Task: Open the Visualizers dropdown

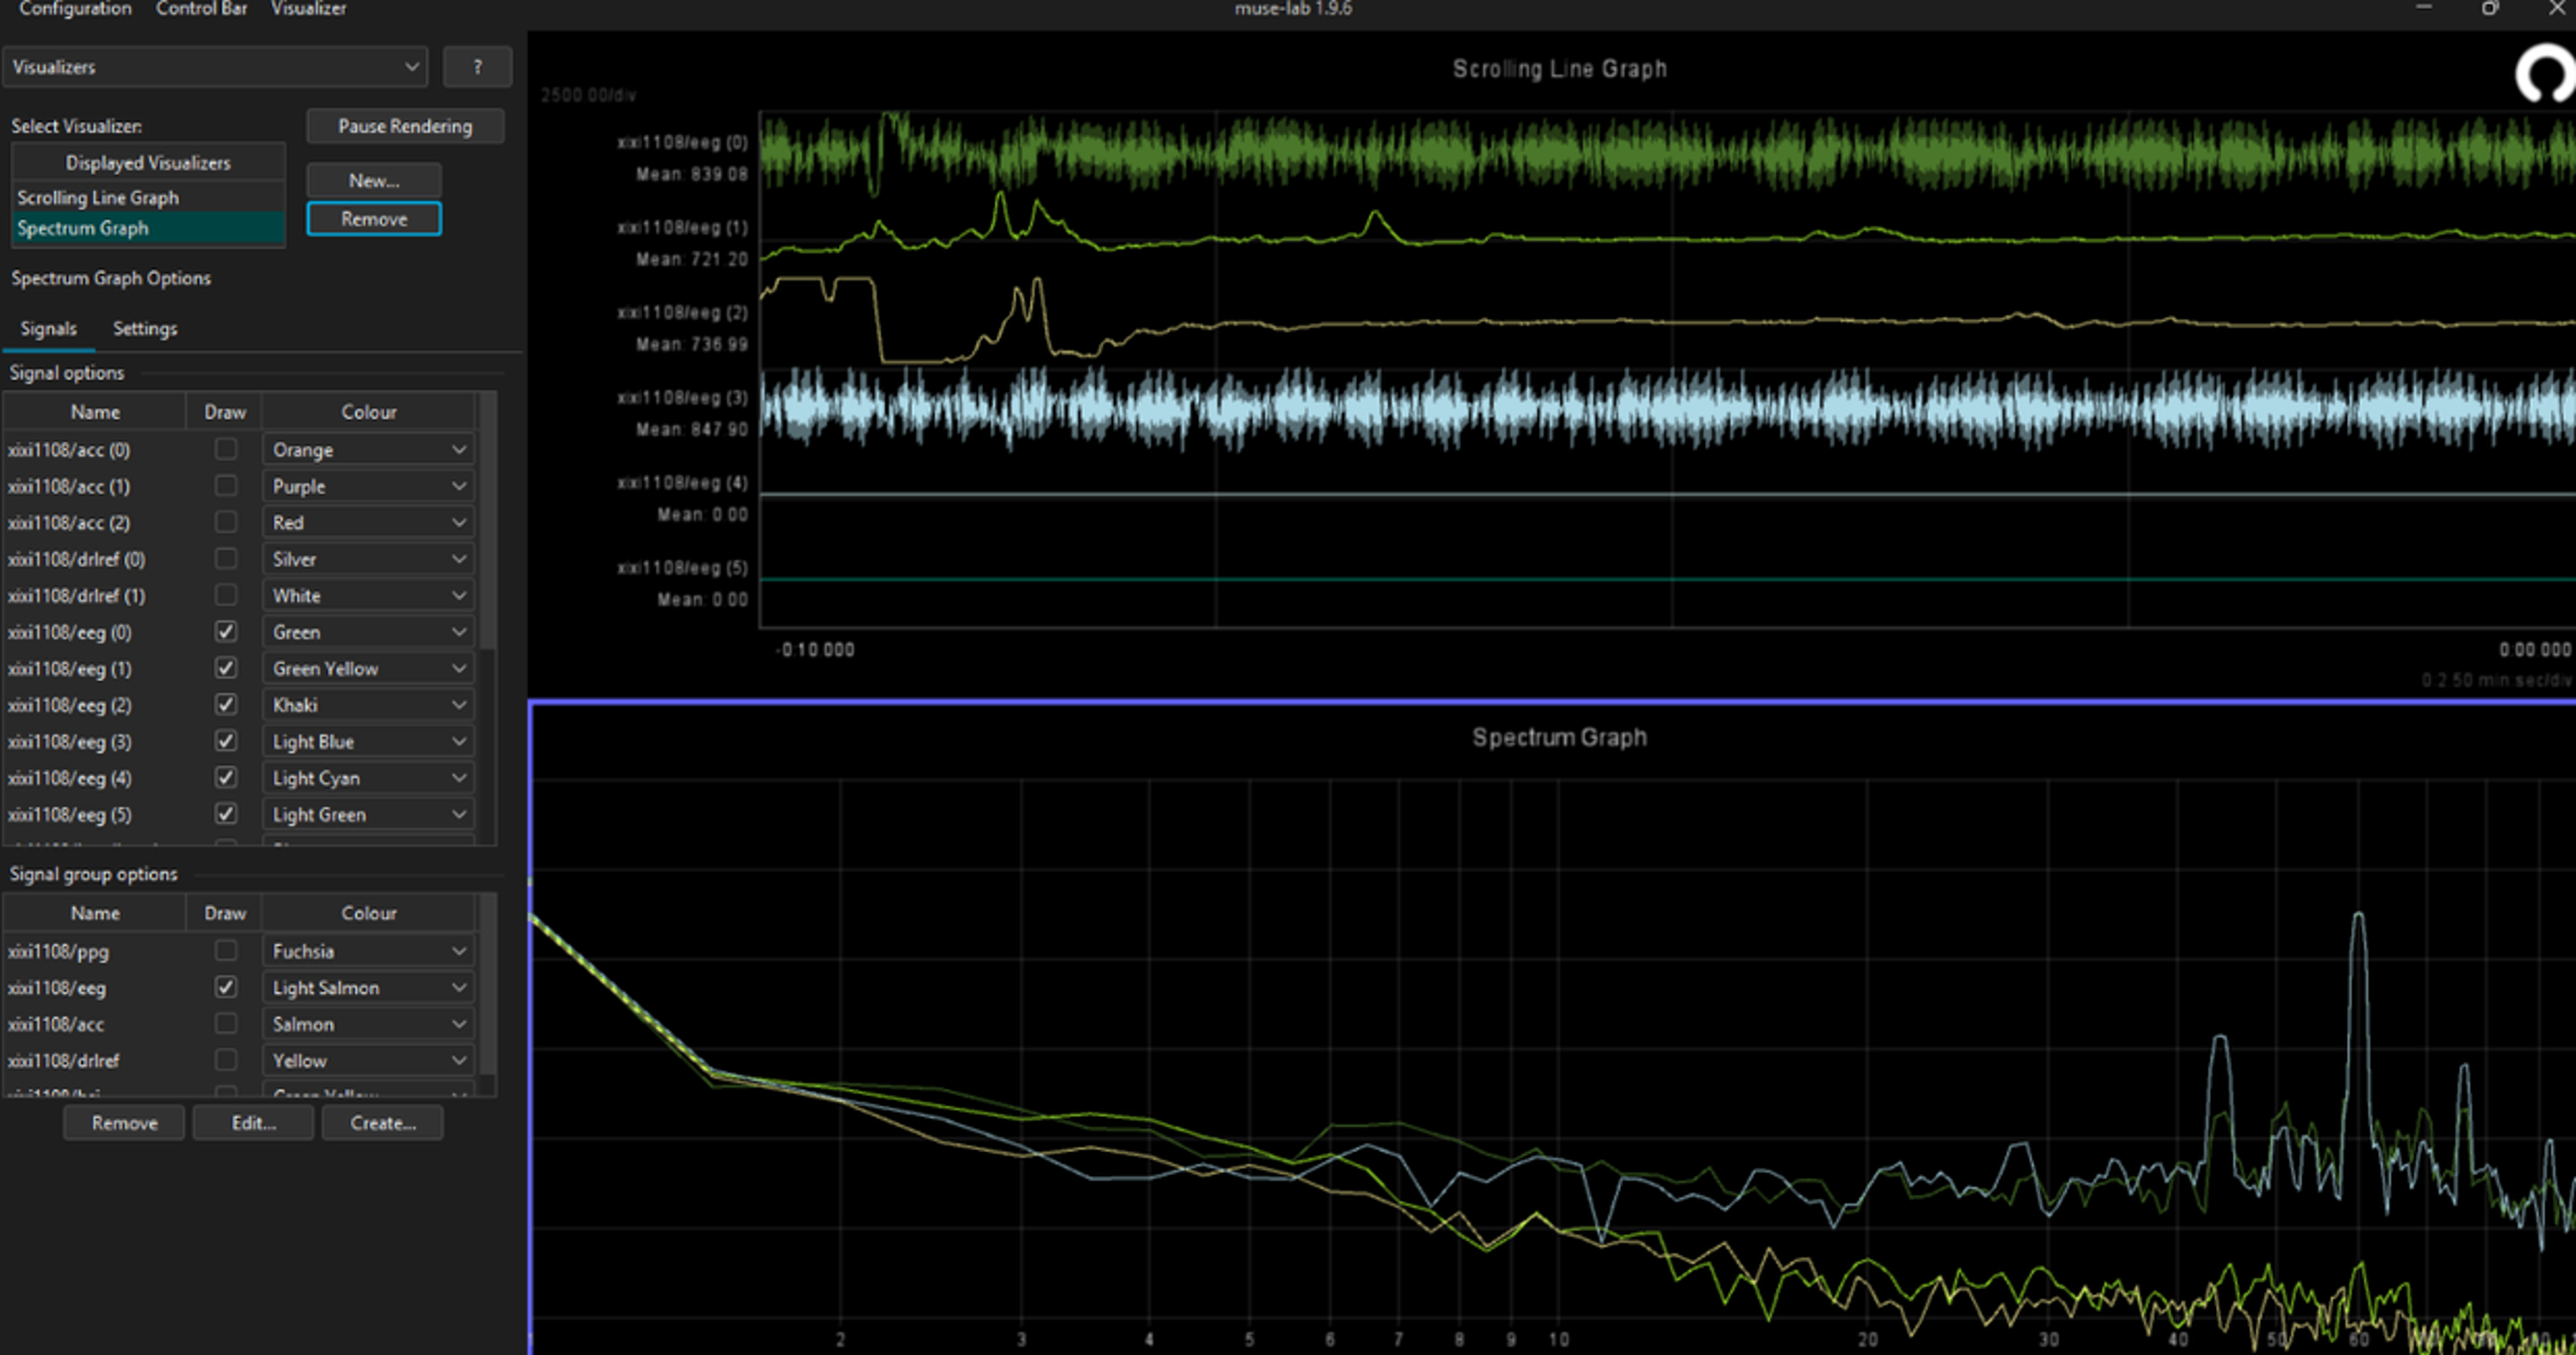Action: coord(215,67)
